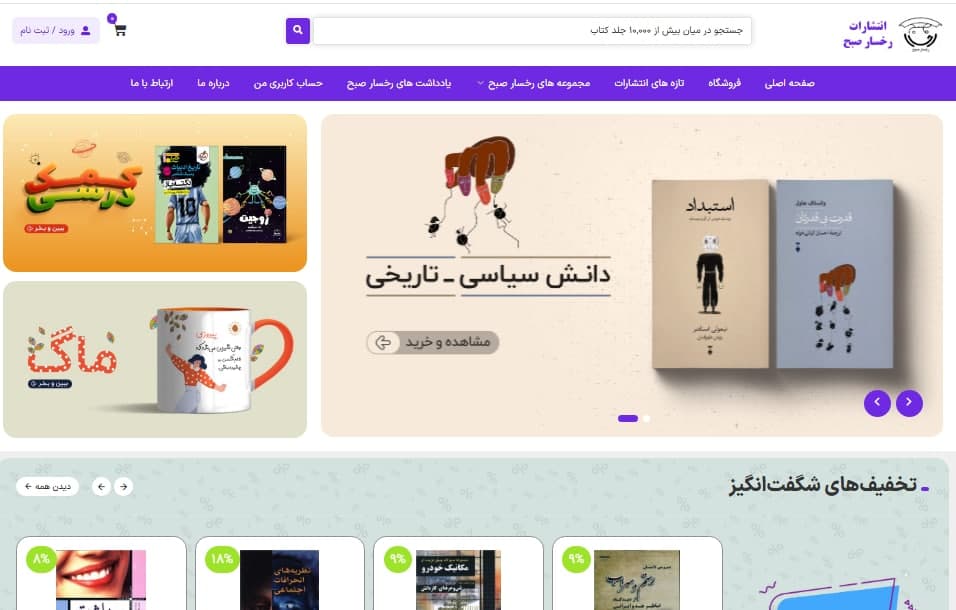956x610 pixels.
Task: Select the second slider dot indicator
Action: pos(646,419)
